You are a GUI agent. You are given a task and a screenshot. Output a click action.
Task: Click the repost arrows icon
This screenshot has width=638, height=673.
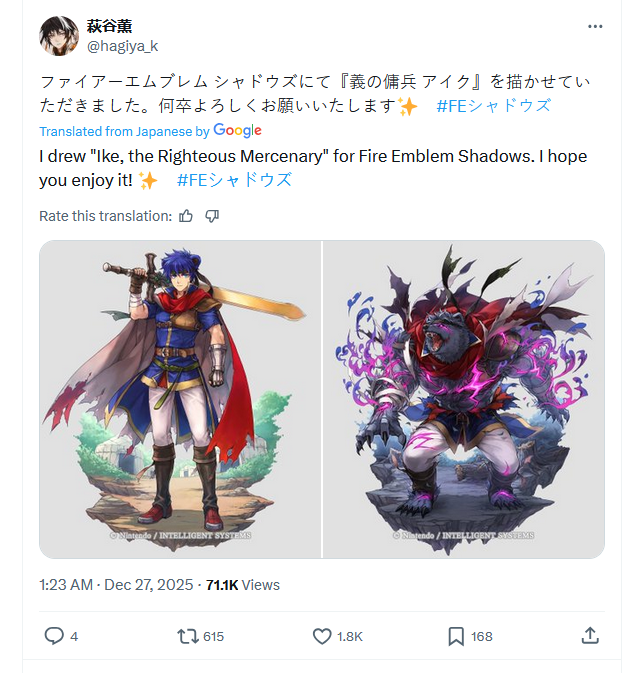click(187, 636)
